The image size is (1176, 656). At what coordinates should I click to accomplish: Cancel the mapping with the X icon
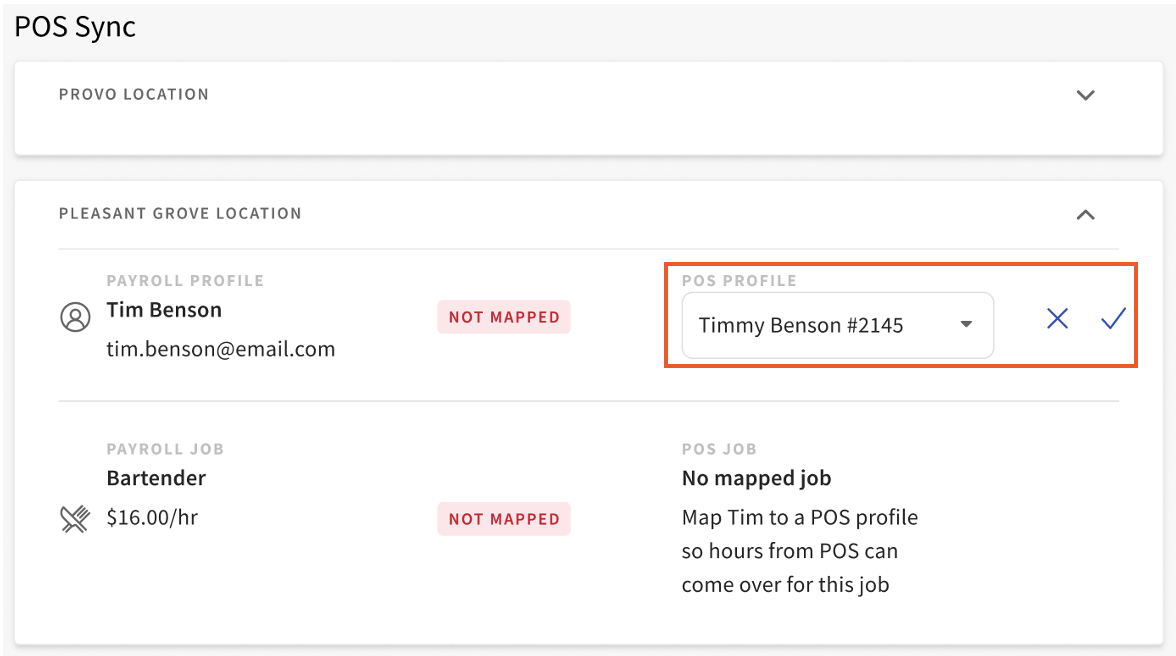click(x=1057, y=319)
